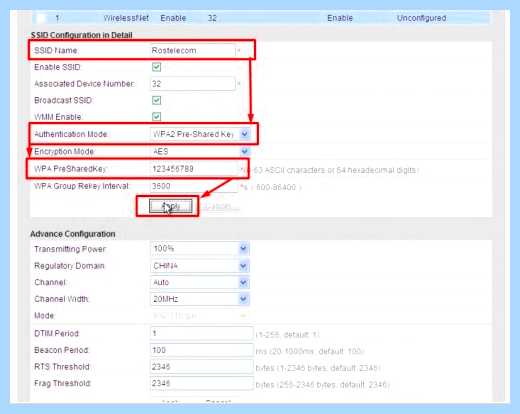Screen dimensions: 520x414
Task: Click the Unconfigured status in the SSID table
Action: [x=421, y=18]
